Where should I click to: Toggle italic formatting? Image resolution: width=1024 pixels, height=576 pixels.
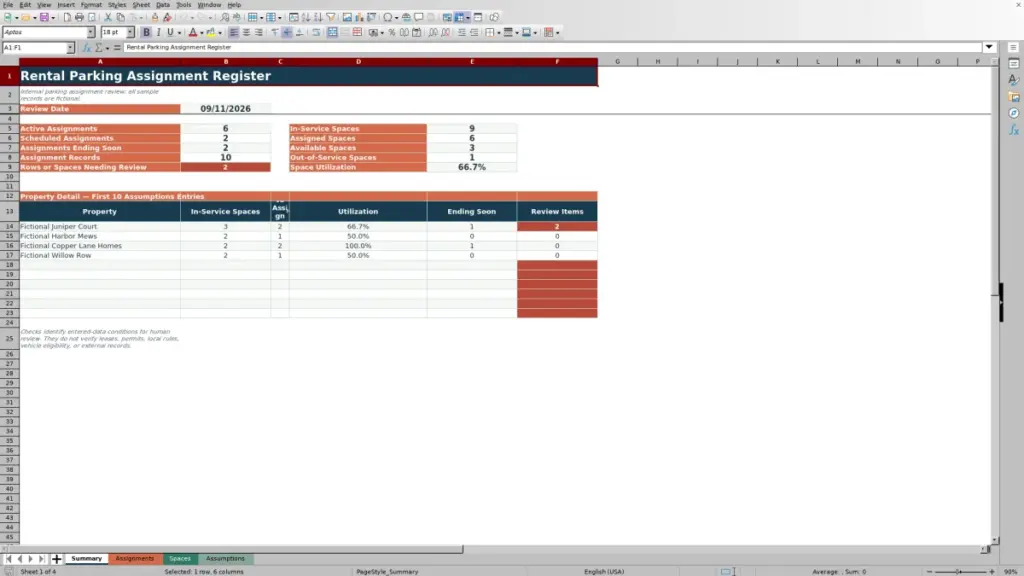(159, 32)
